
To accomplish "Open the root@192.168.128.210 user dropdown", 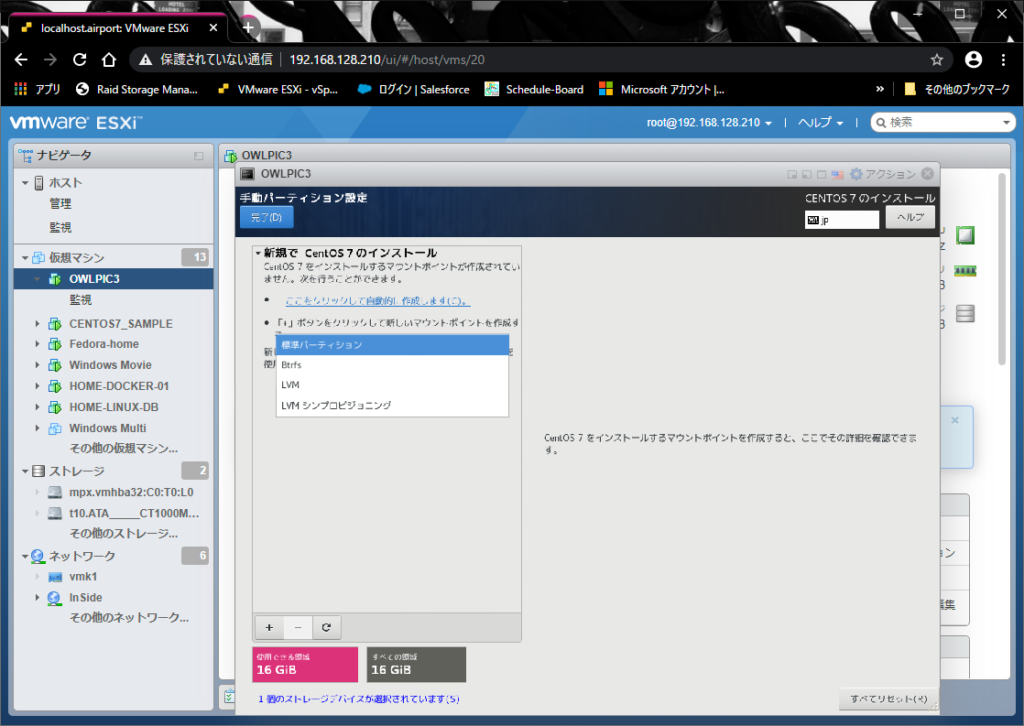I will point(709,123).
